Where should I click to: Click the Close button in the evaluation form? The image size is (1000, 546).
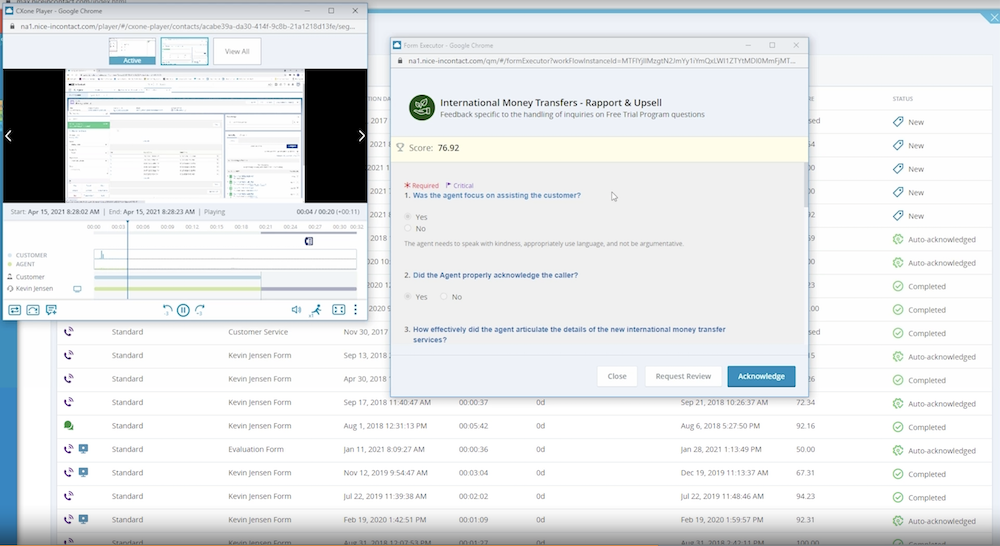pos(617,376)
